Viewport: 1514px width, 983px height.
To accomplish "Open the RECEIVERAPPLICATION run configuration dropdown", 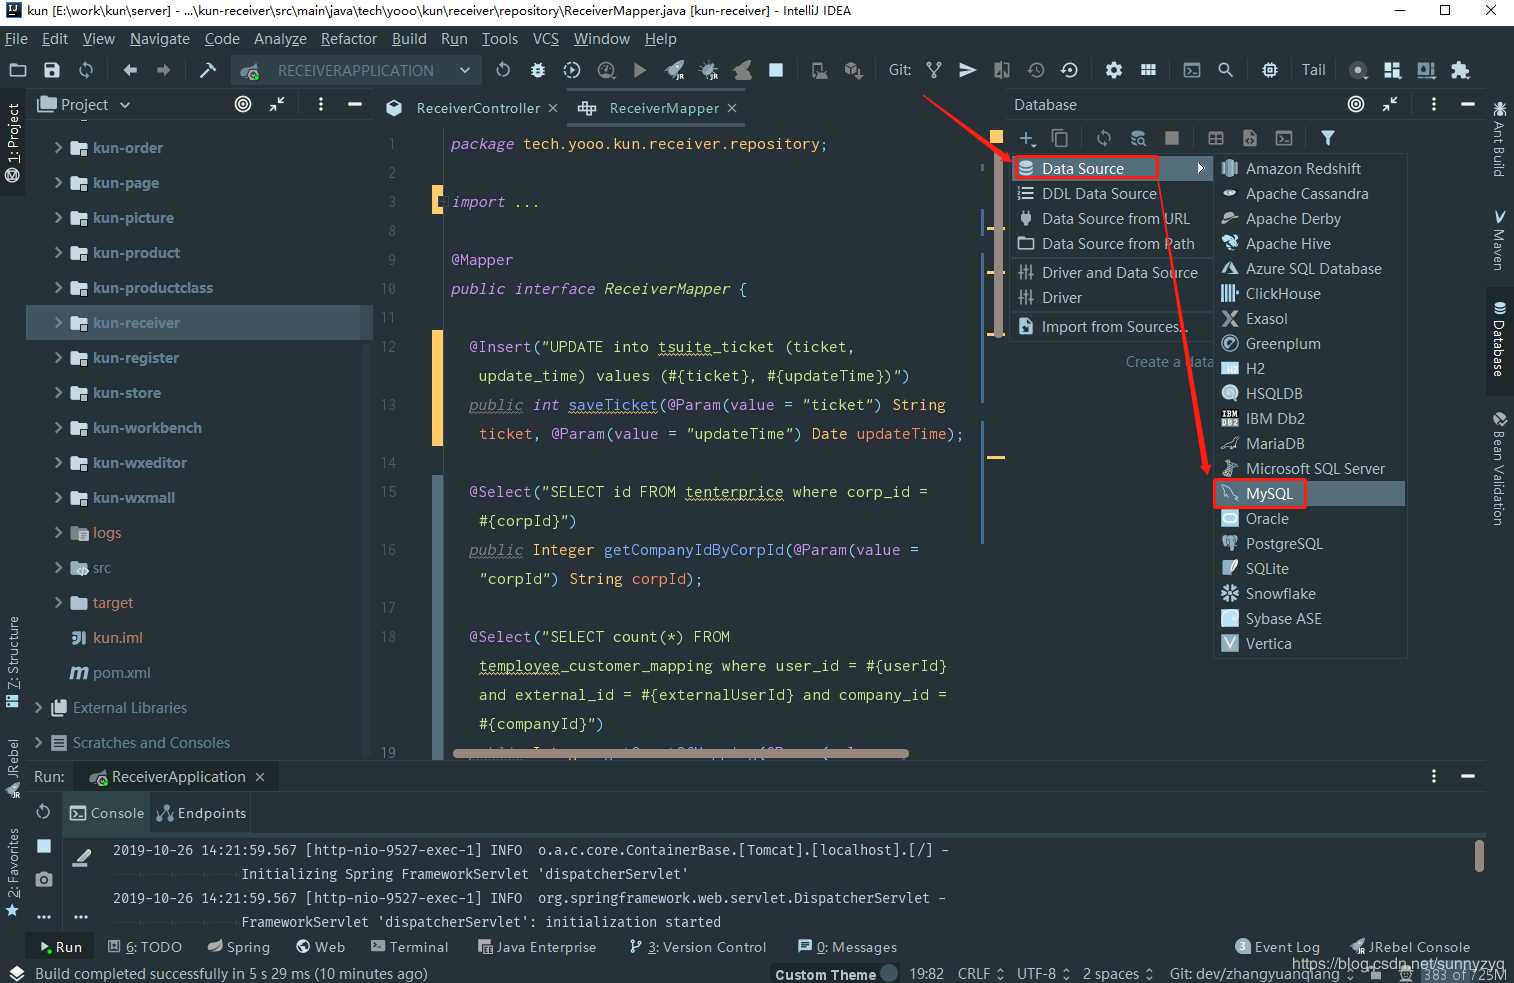I will click(x=355, y=70).
